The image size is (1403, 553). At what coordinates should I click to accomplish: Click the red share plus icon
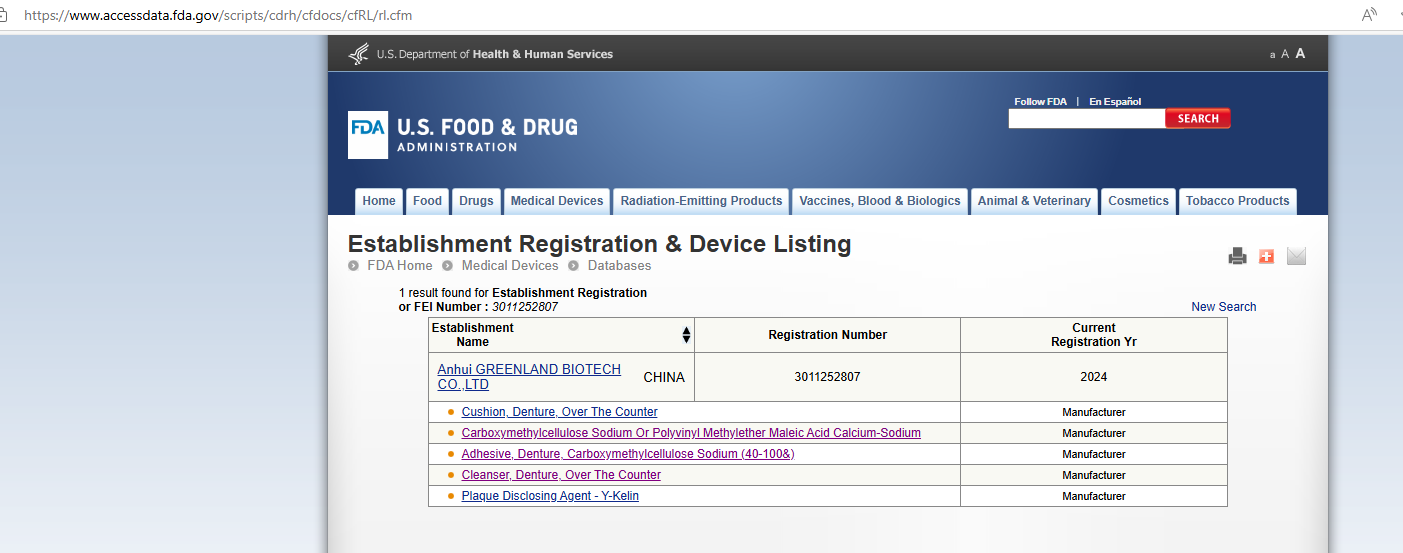point(1266,256)
